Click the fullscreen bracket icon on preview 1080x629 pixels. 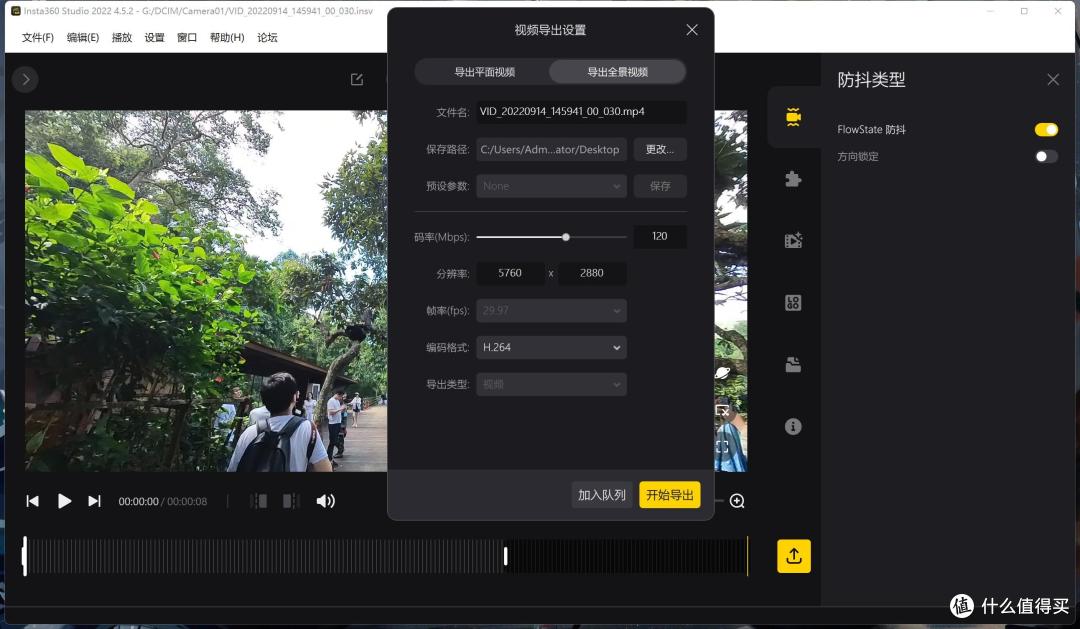point(722,446)
